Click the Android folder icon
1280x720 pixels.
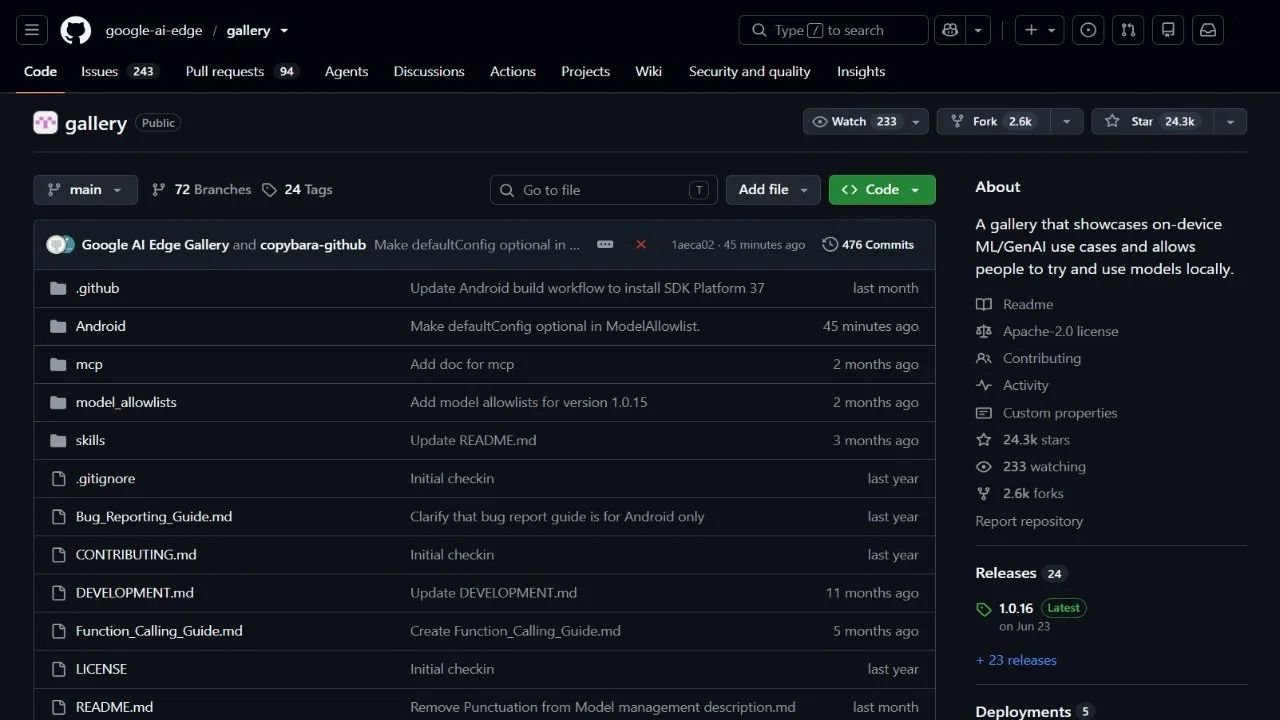click(57, 326)
